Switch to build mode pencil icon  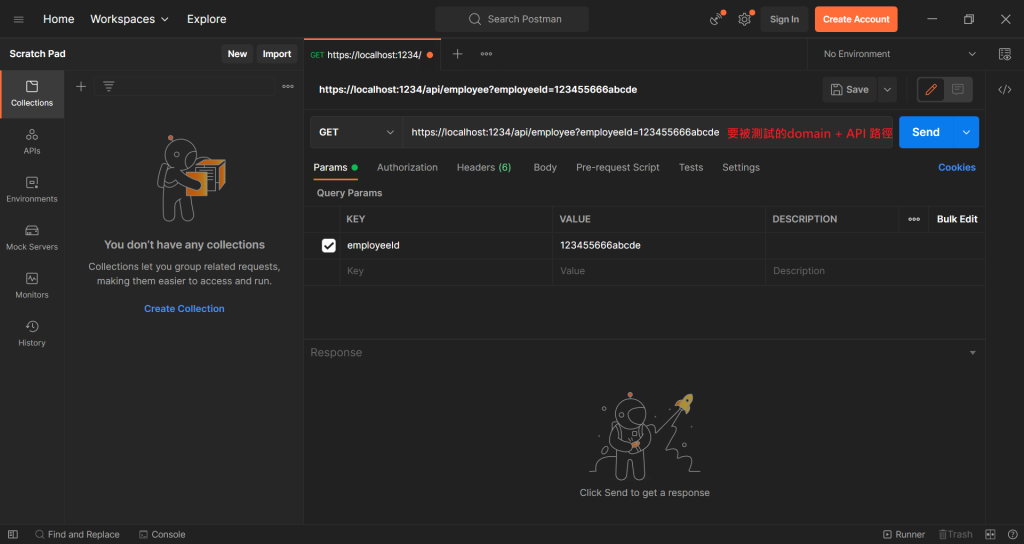pyautogui.click(x=931, y=89)
